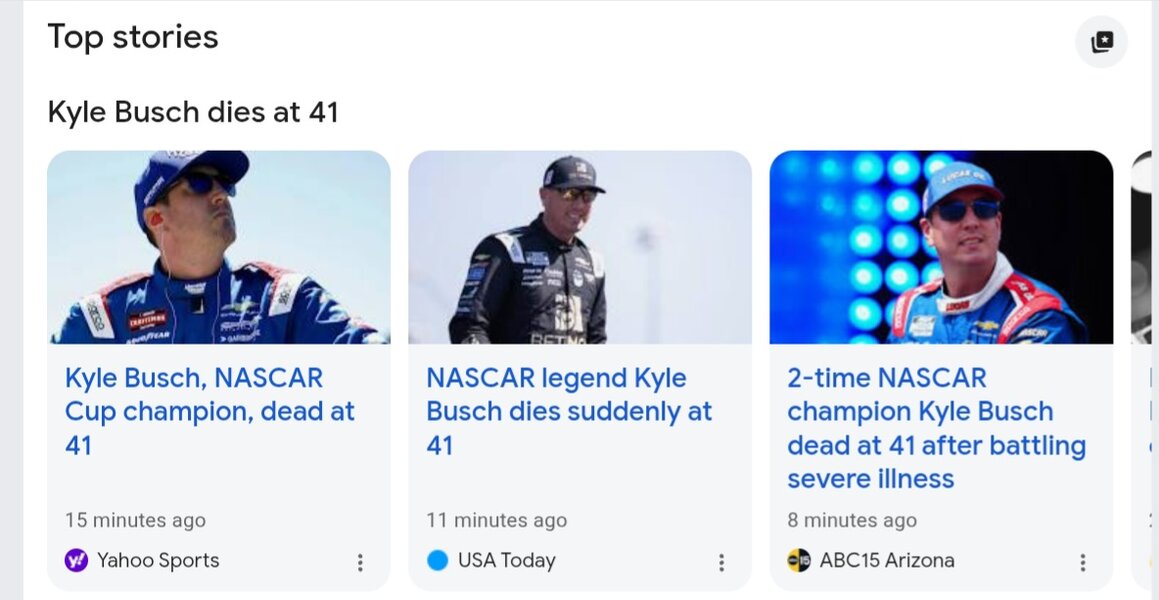Click the Yahoo Sports article photo thumbnail

pyautogui.click(x=219, y=248)
